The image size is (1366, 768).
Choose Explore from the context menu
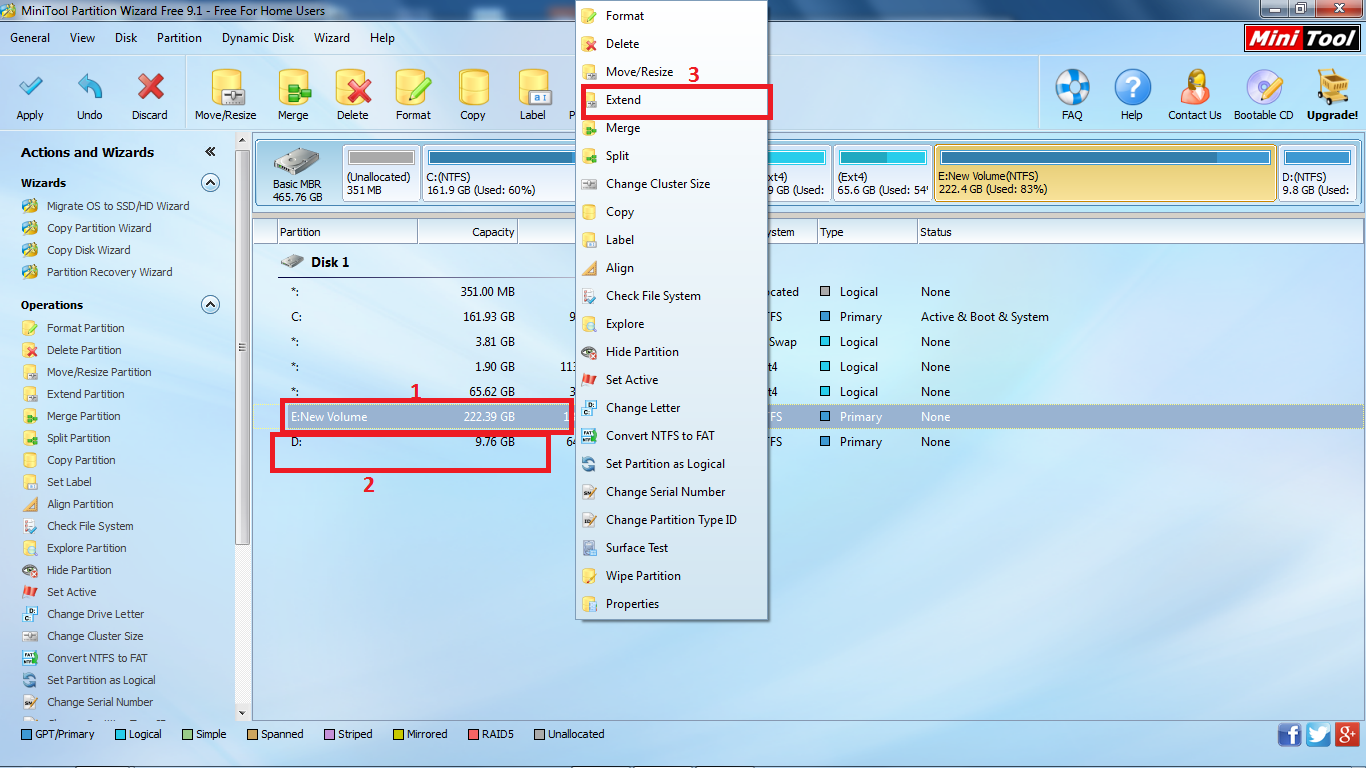click(673, 324)
